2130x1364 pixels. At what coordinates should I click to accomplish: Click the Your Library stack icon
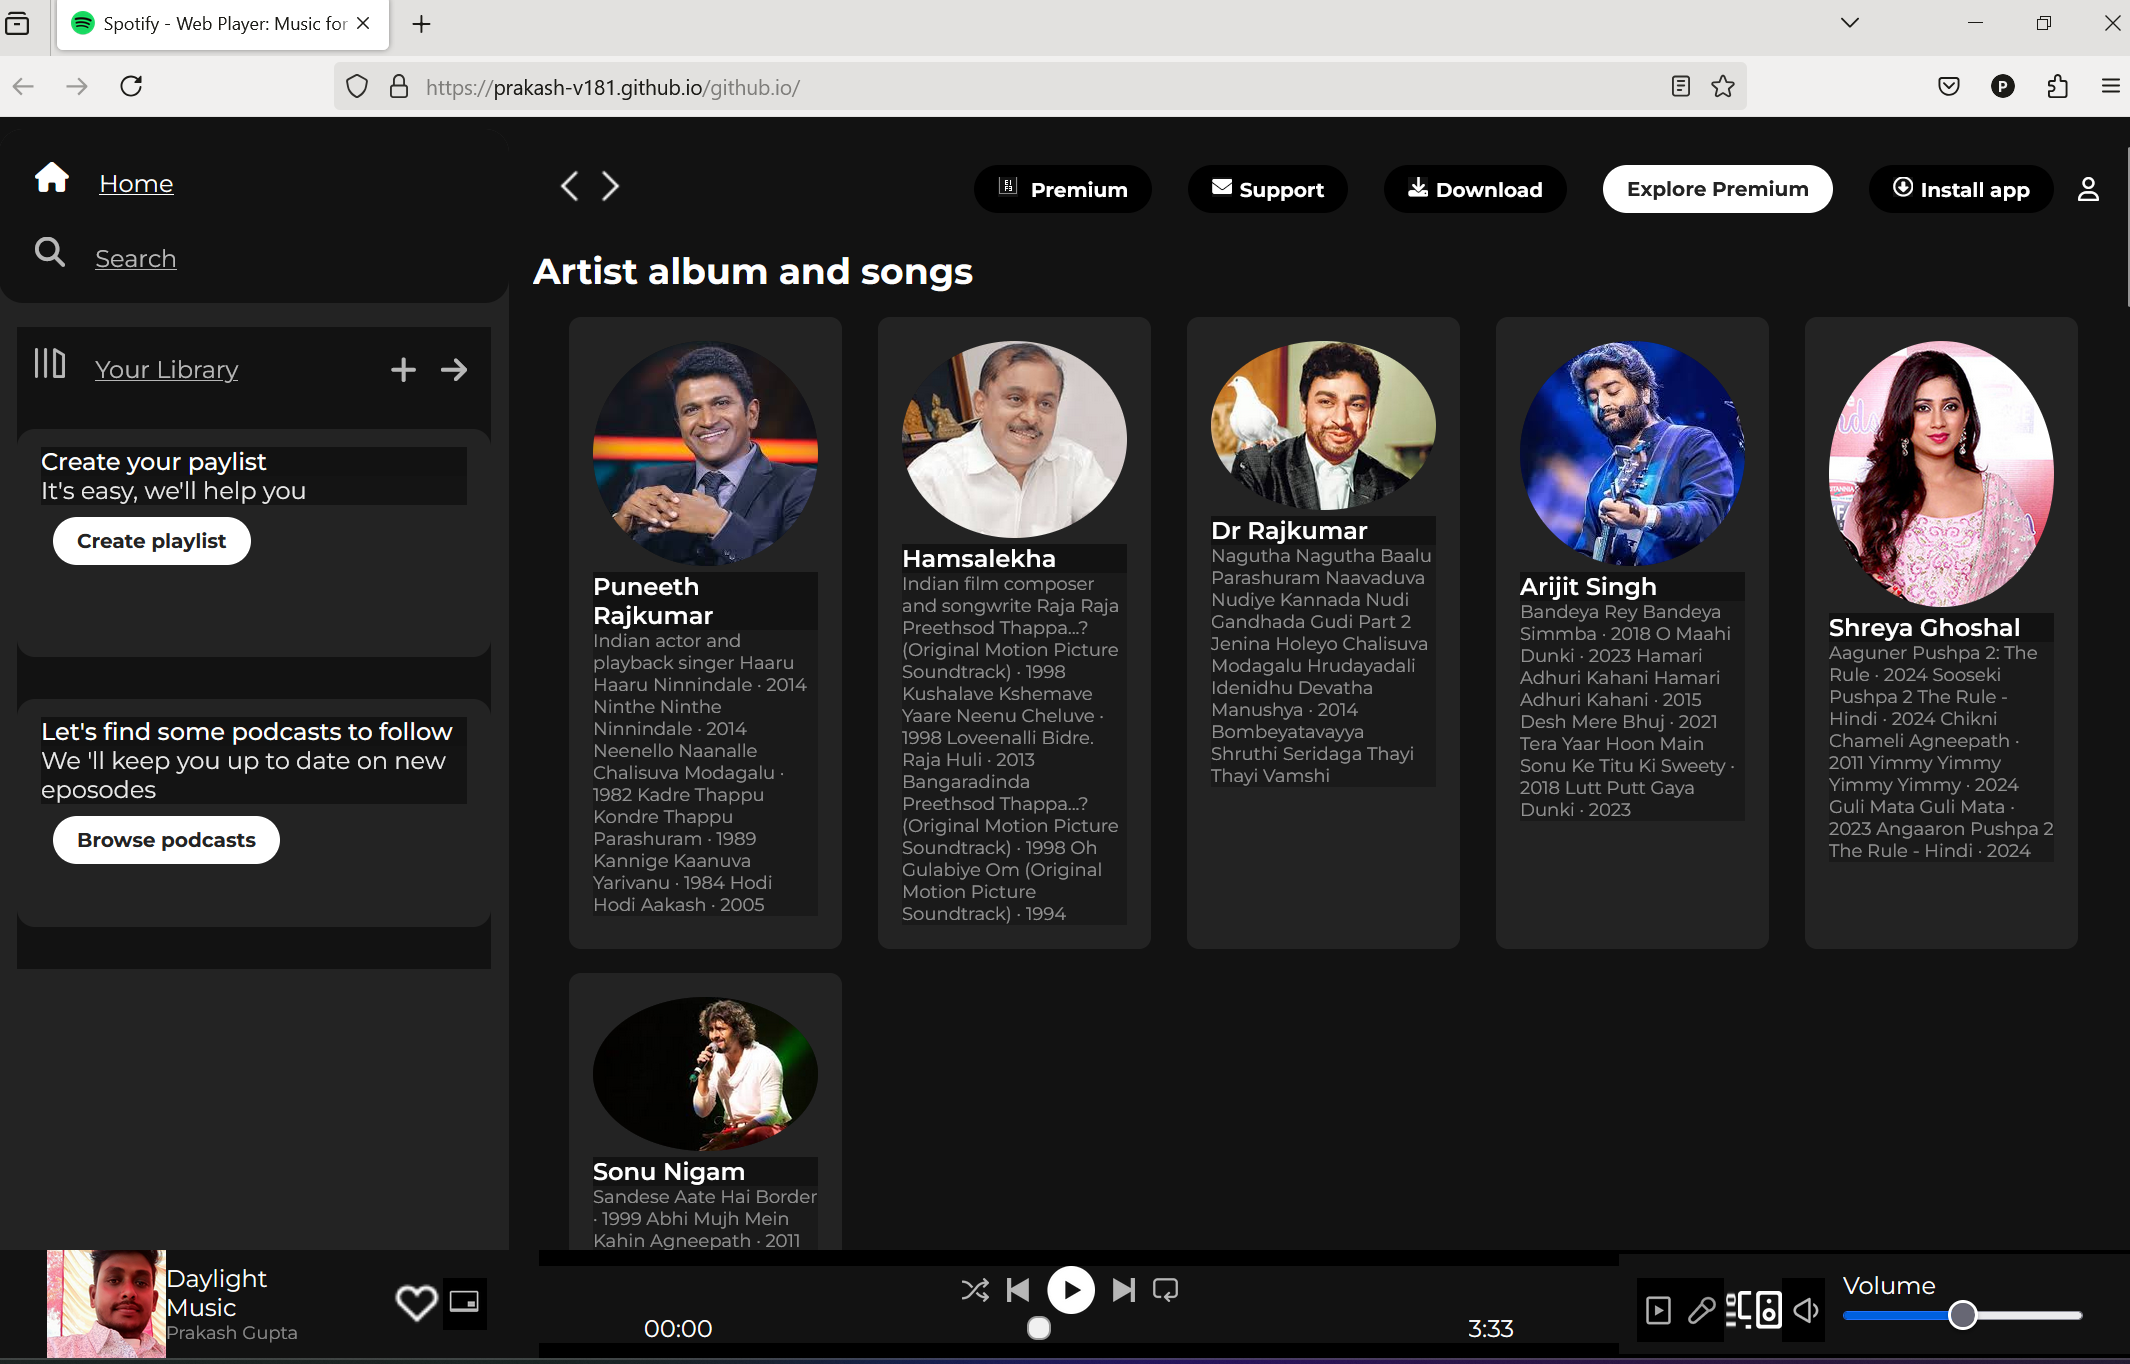(x=50, y=363)
